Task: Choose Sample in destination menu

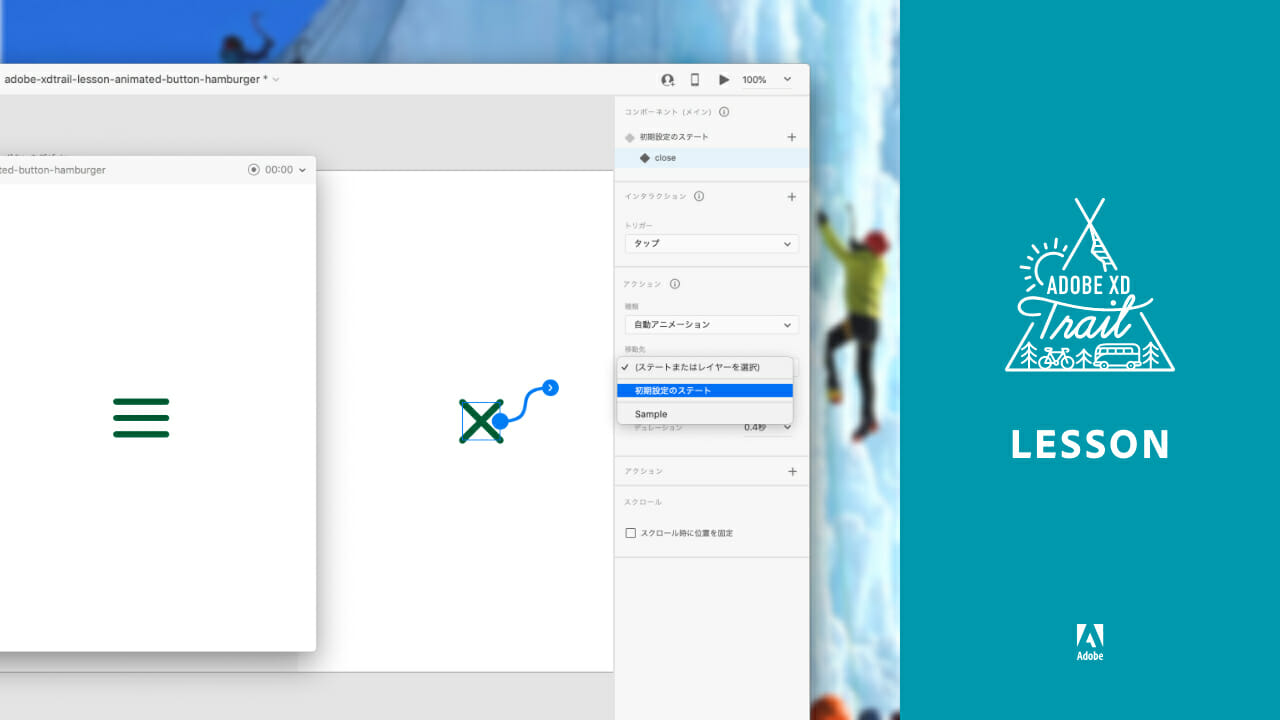Action: 705,414
